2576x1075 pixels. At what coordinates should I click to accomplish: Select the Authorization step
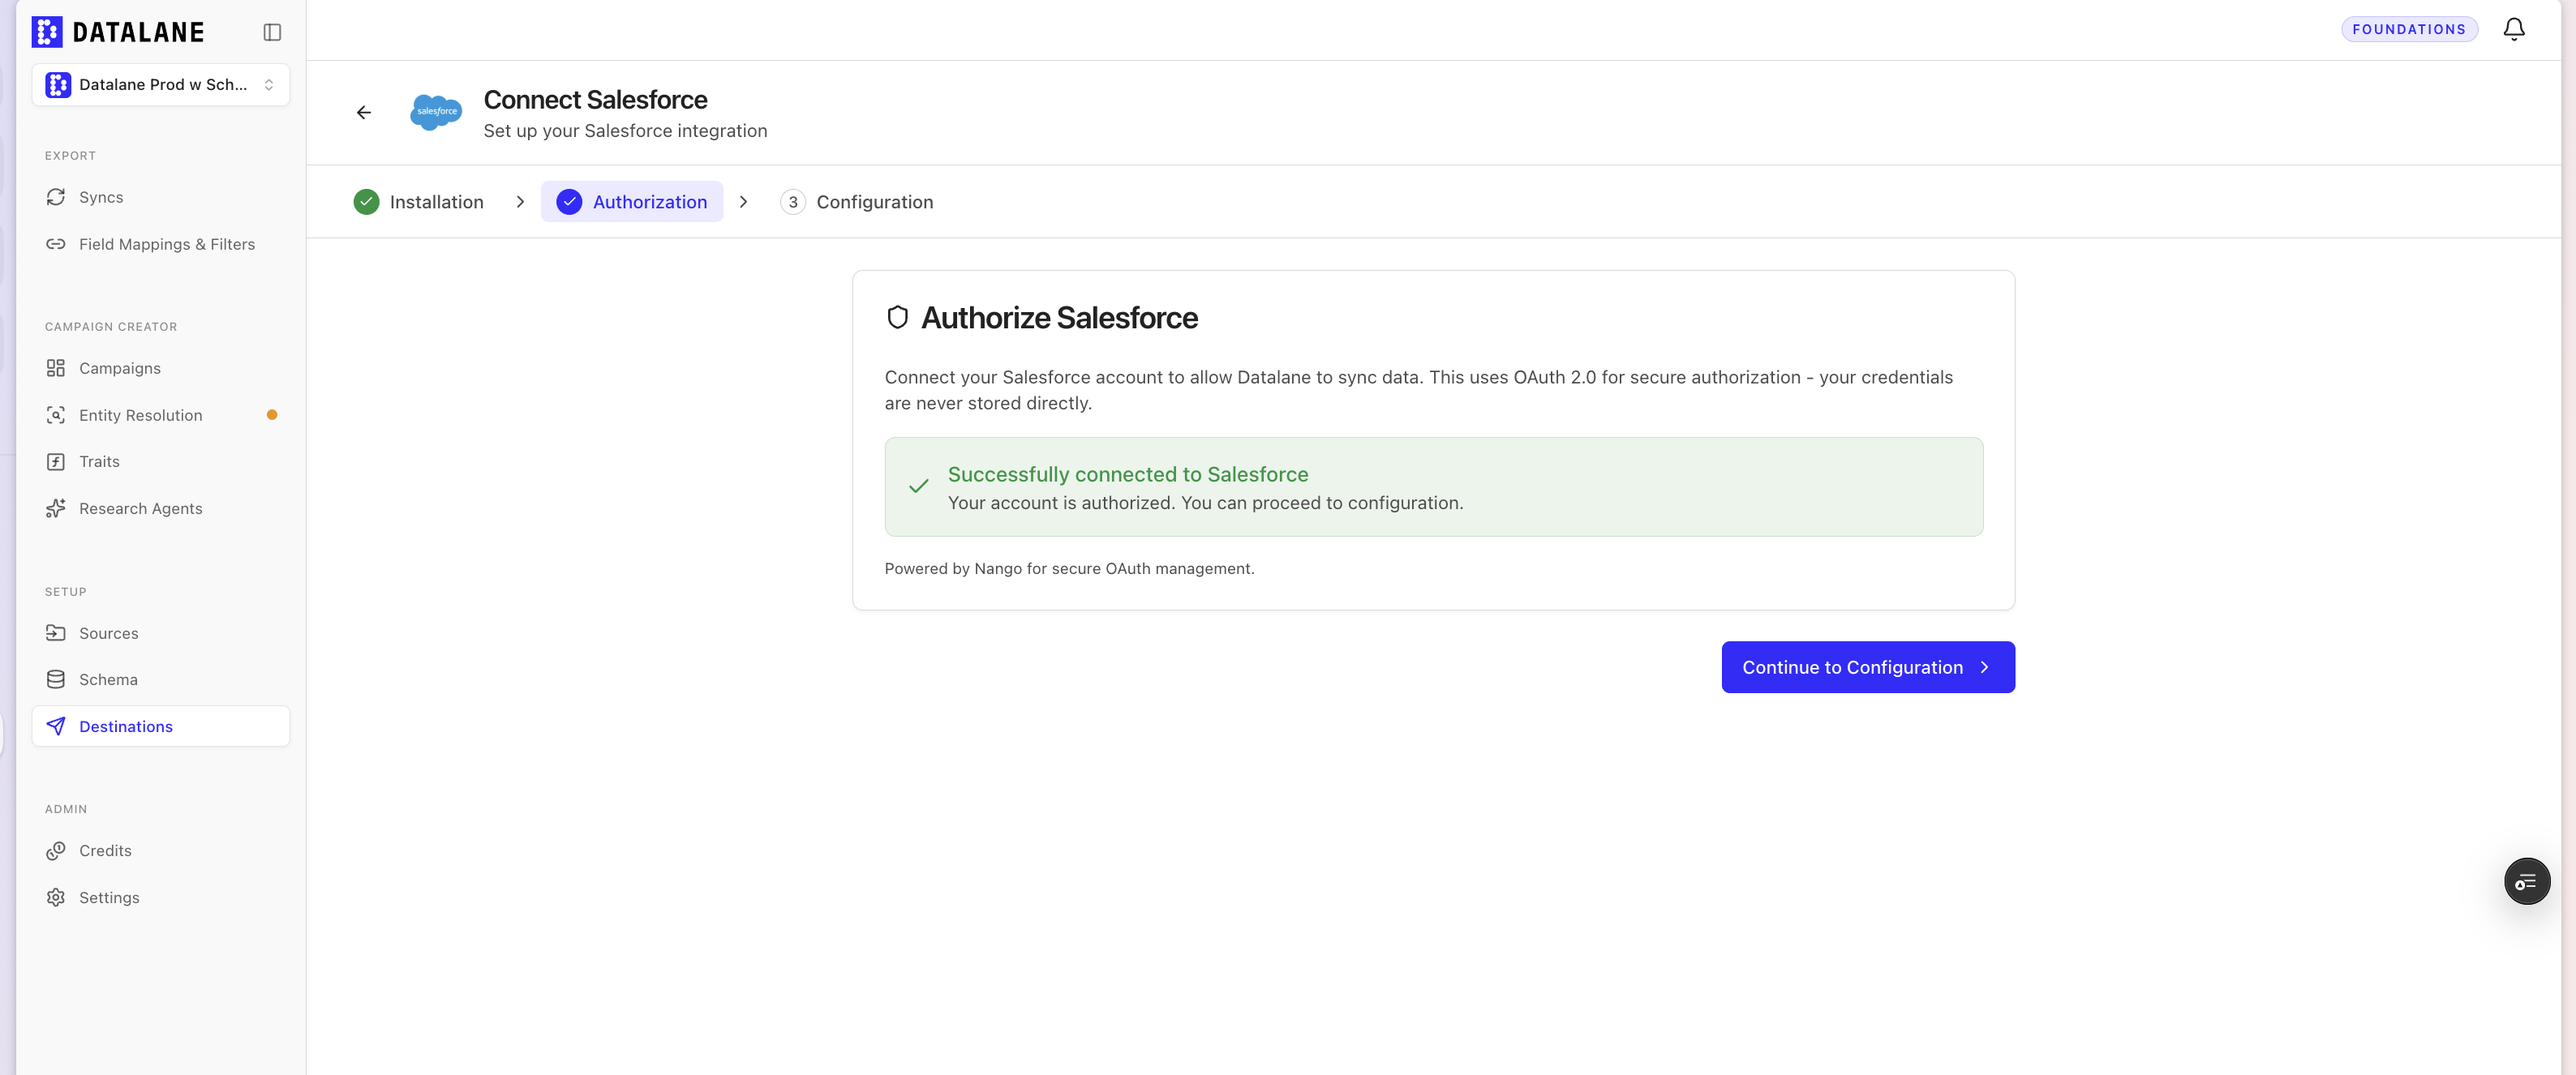coord(632,201)
